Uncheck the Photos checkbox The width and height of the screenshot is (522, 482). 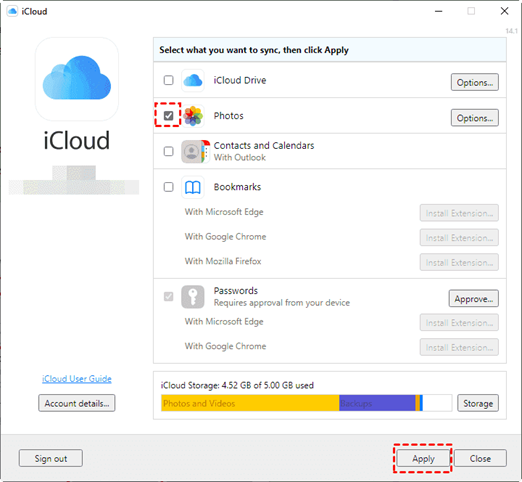[168, 116]
